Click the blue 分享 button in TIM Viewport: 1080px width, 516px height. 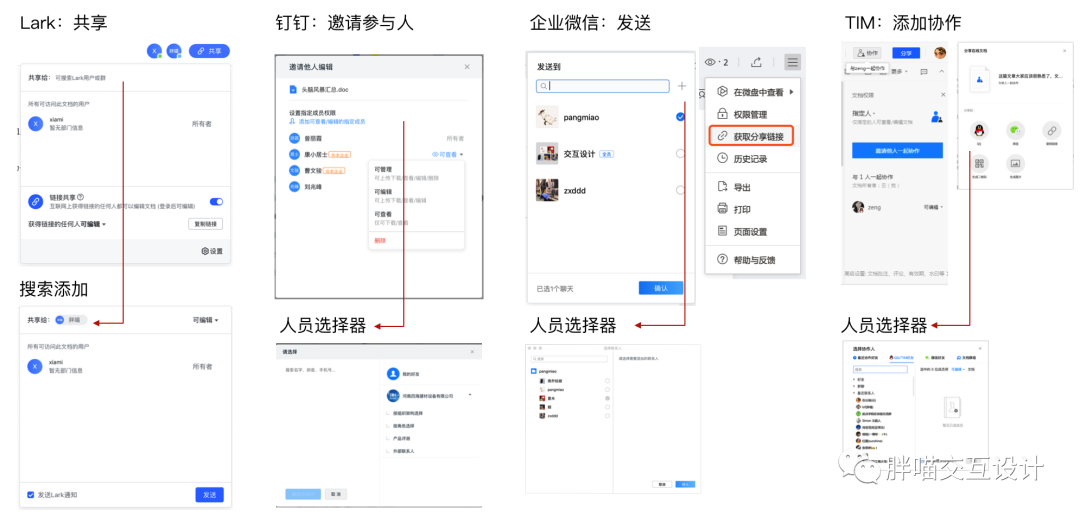[906, 52]
